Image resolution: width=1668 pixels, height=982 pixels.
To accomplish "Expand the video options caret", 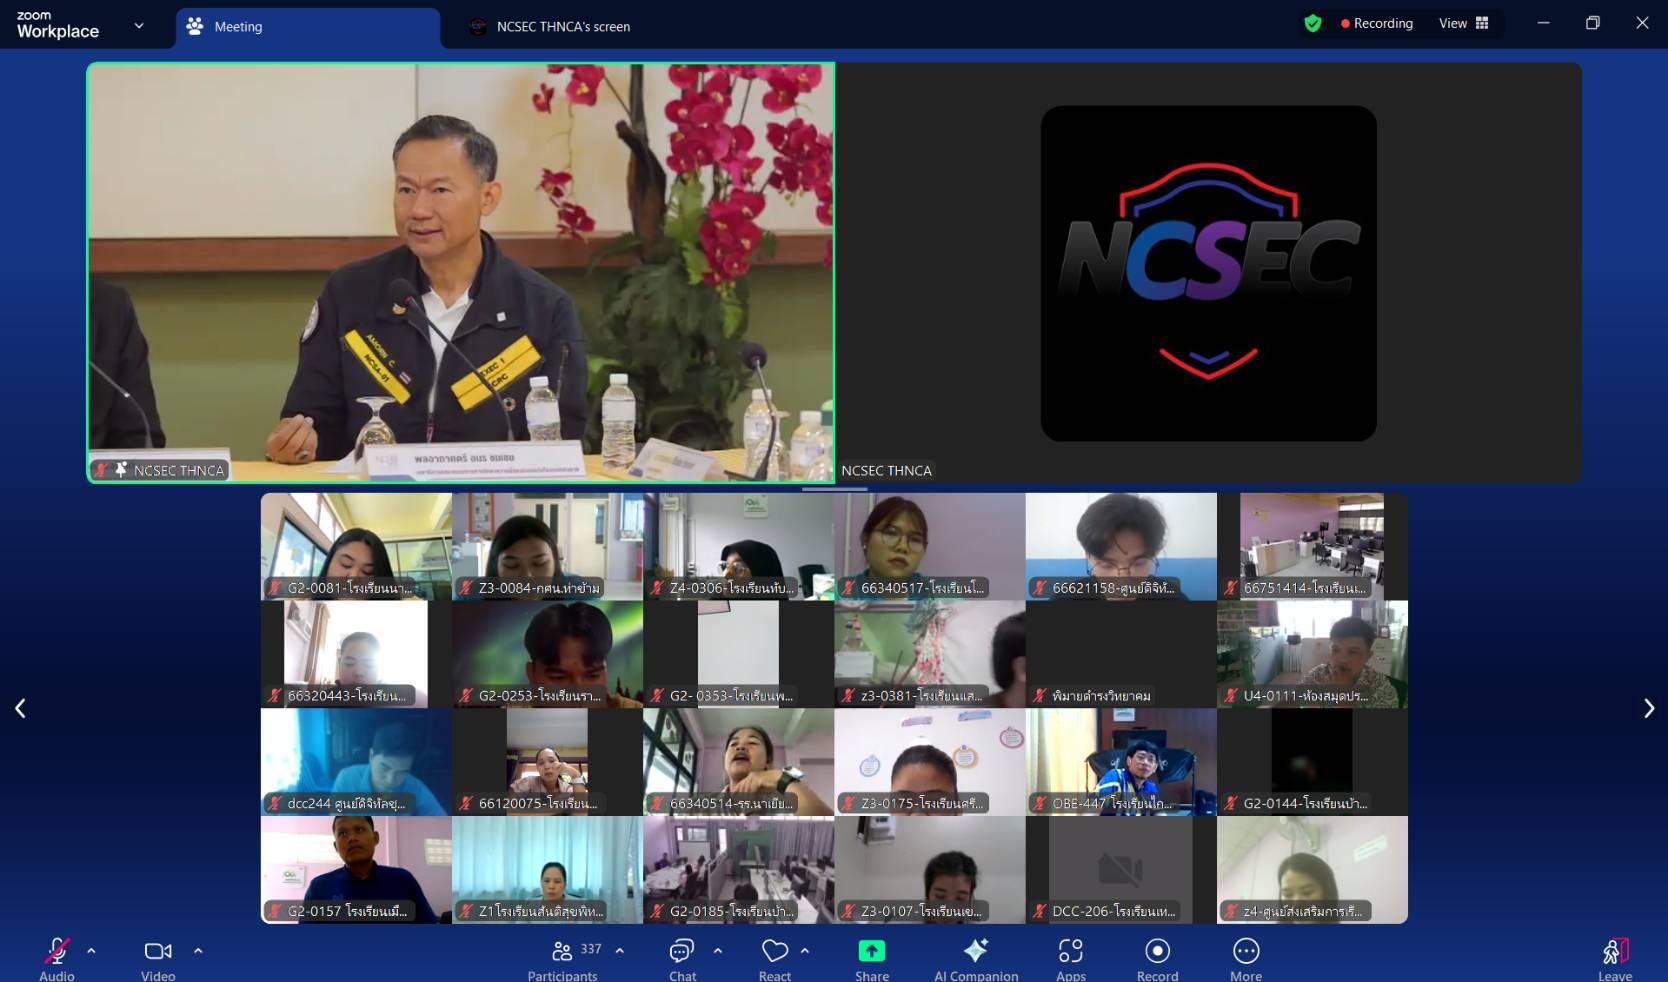I will pyautogui.click(x=198, y=951).
